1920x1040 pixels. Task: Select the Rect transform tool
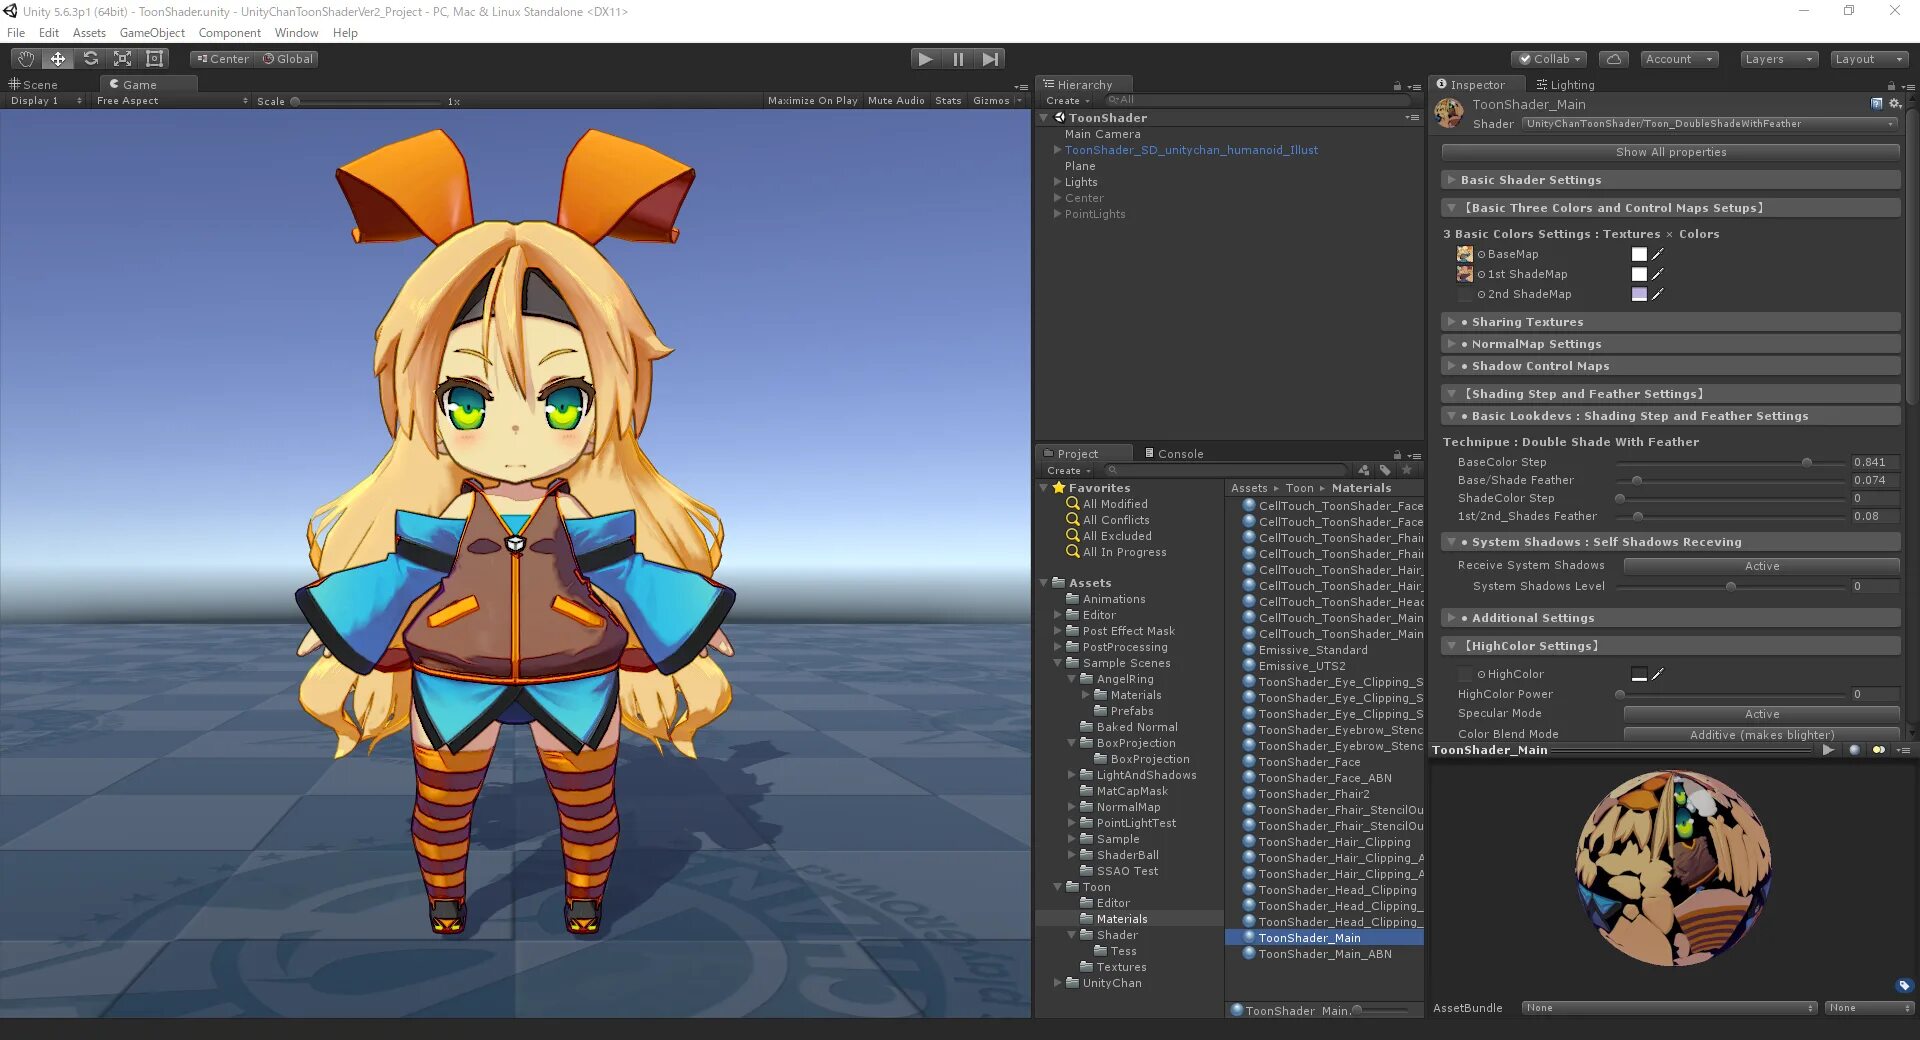coord(154,59)
